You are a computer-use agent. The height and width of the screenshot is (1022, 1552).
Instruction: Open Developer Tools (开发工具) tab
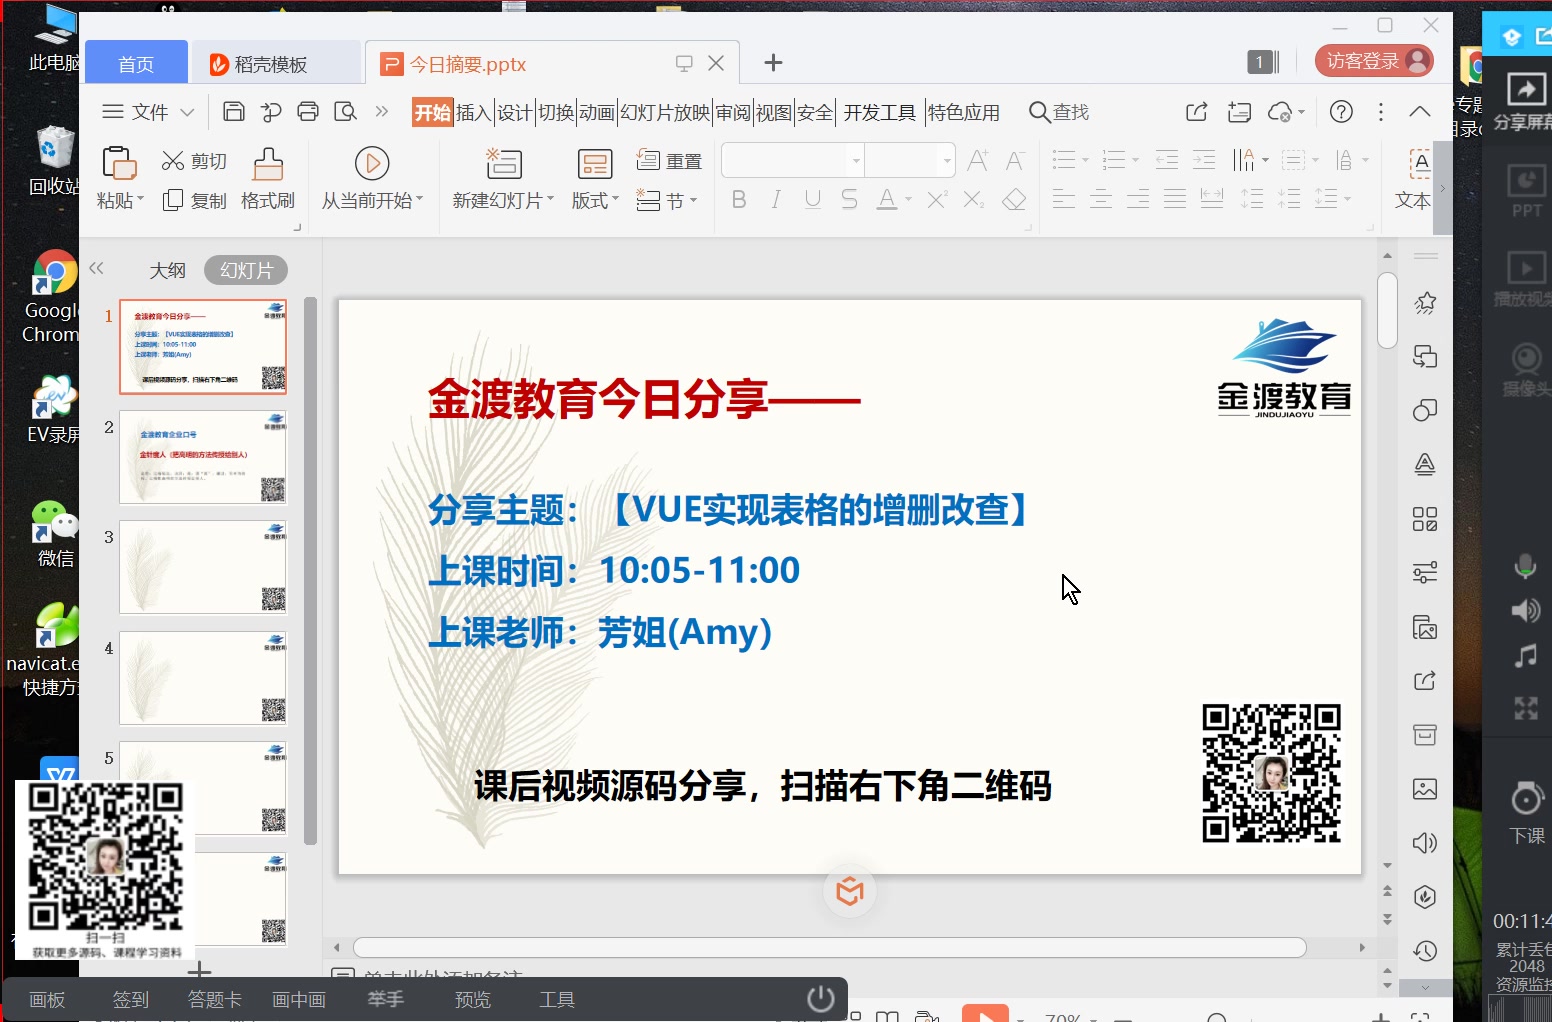tap(880, 112)
